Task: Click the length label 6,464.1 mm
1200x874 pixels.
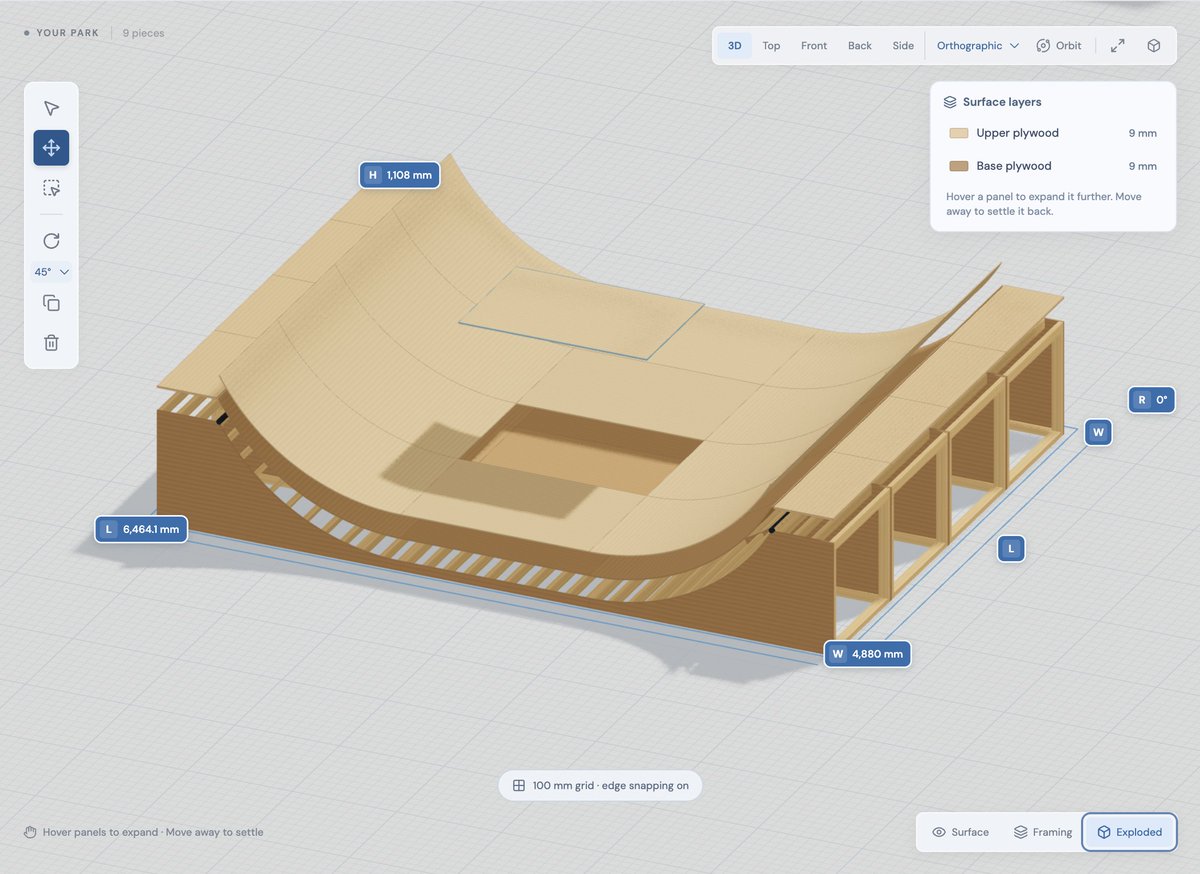Action: pyautogui.click(x=141, y=529)
